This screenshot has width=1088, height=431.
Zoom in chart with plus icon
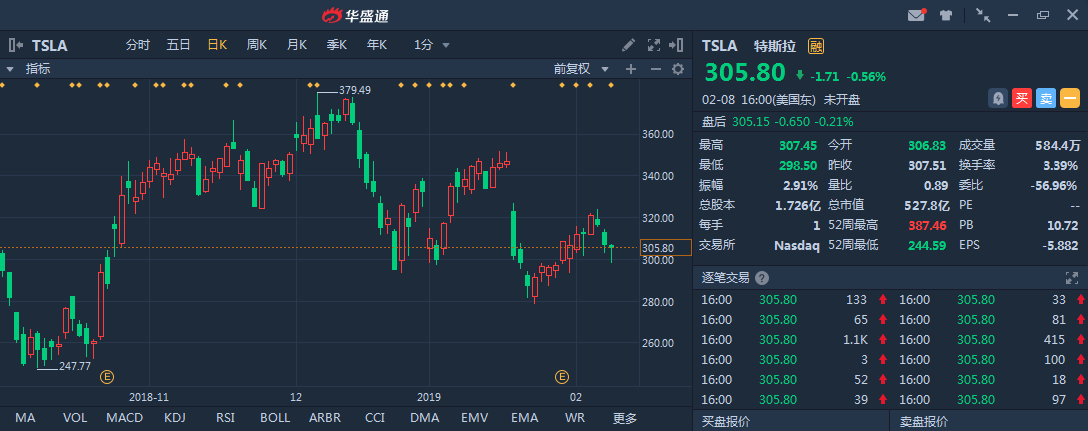pyautogui.click(x=631, y=69)
